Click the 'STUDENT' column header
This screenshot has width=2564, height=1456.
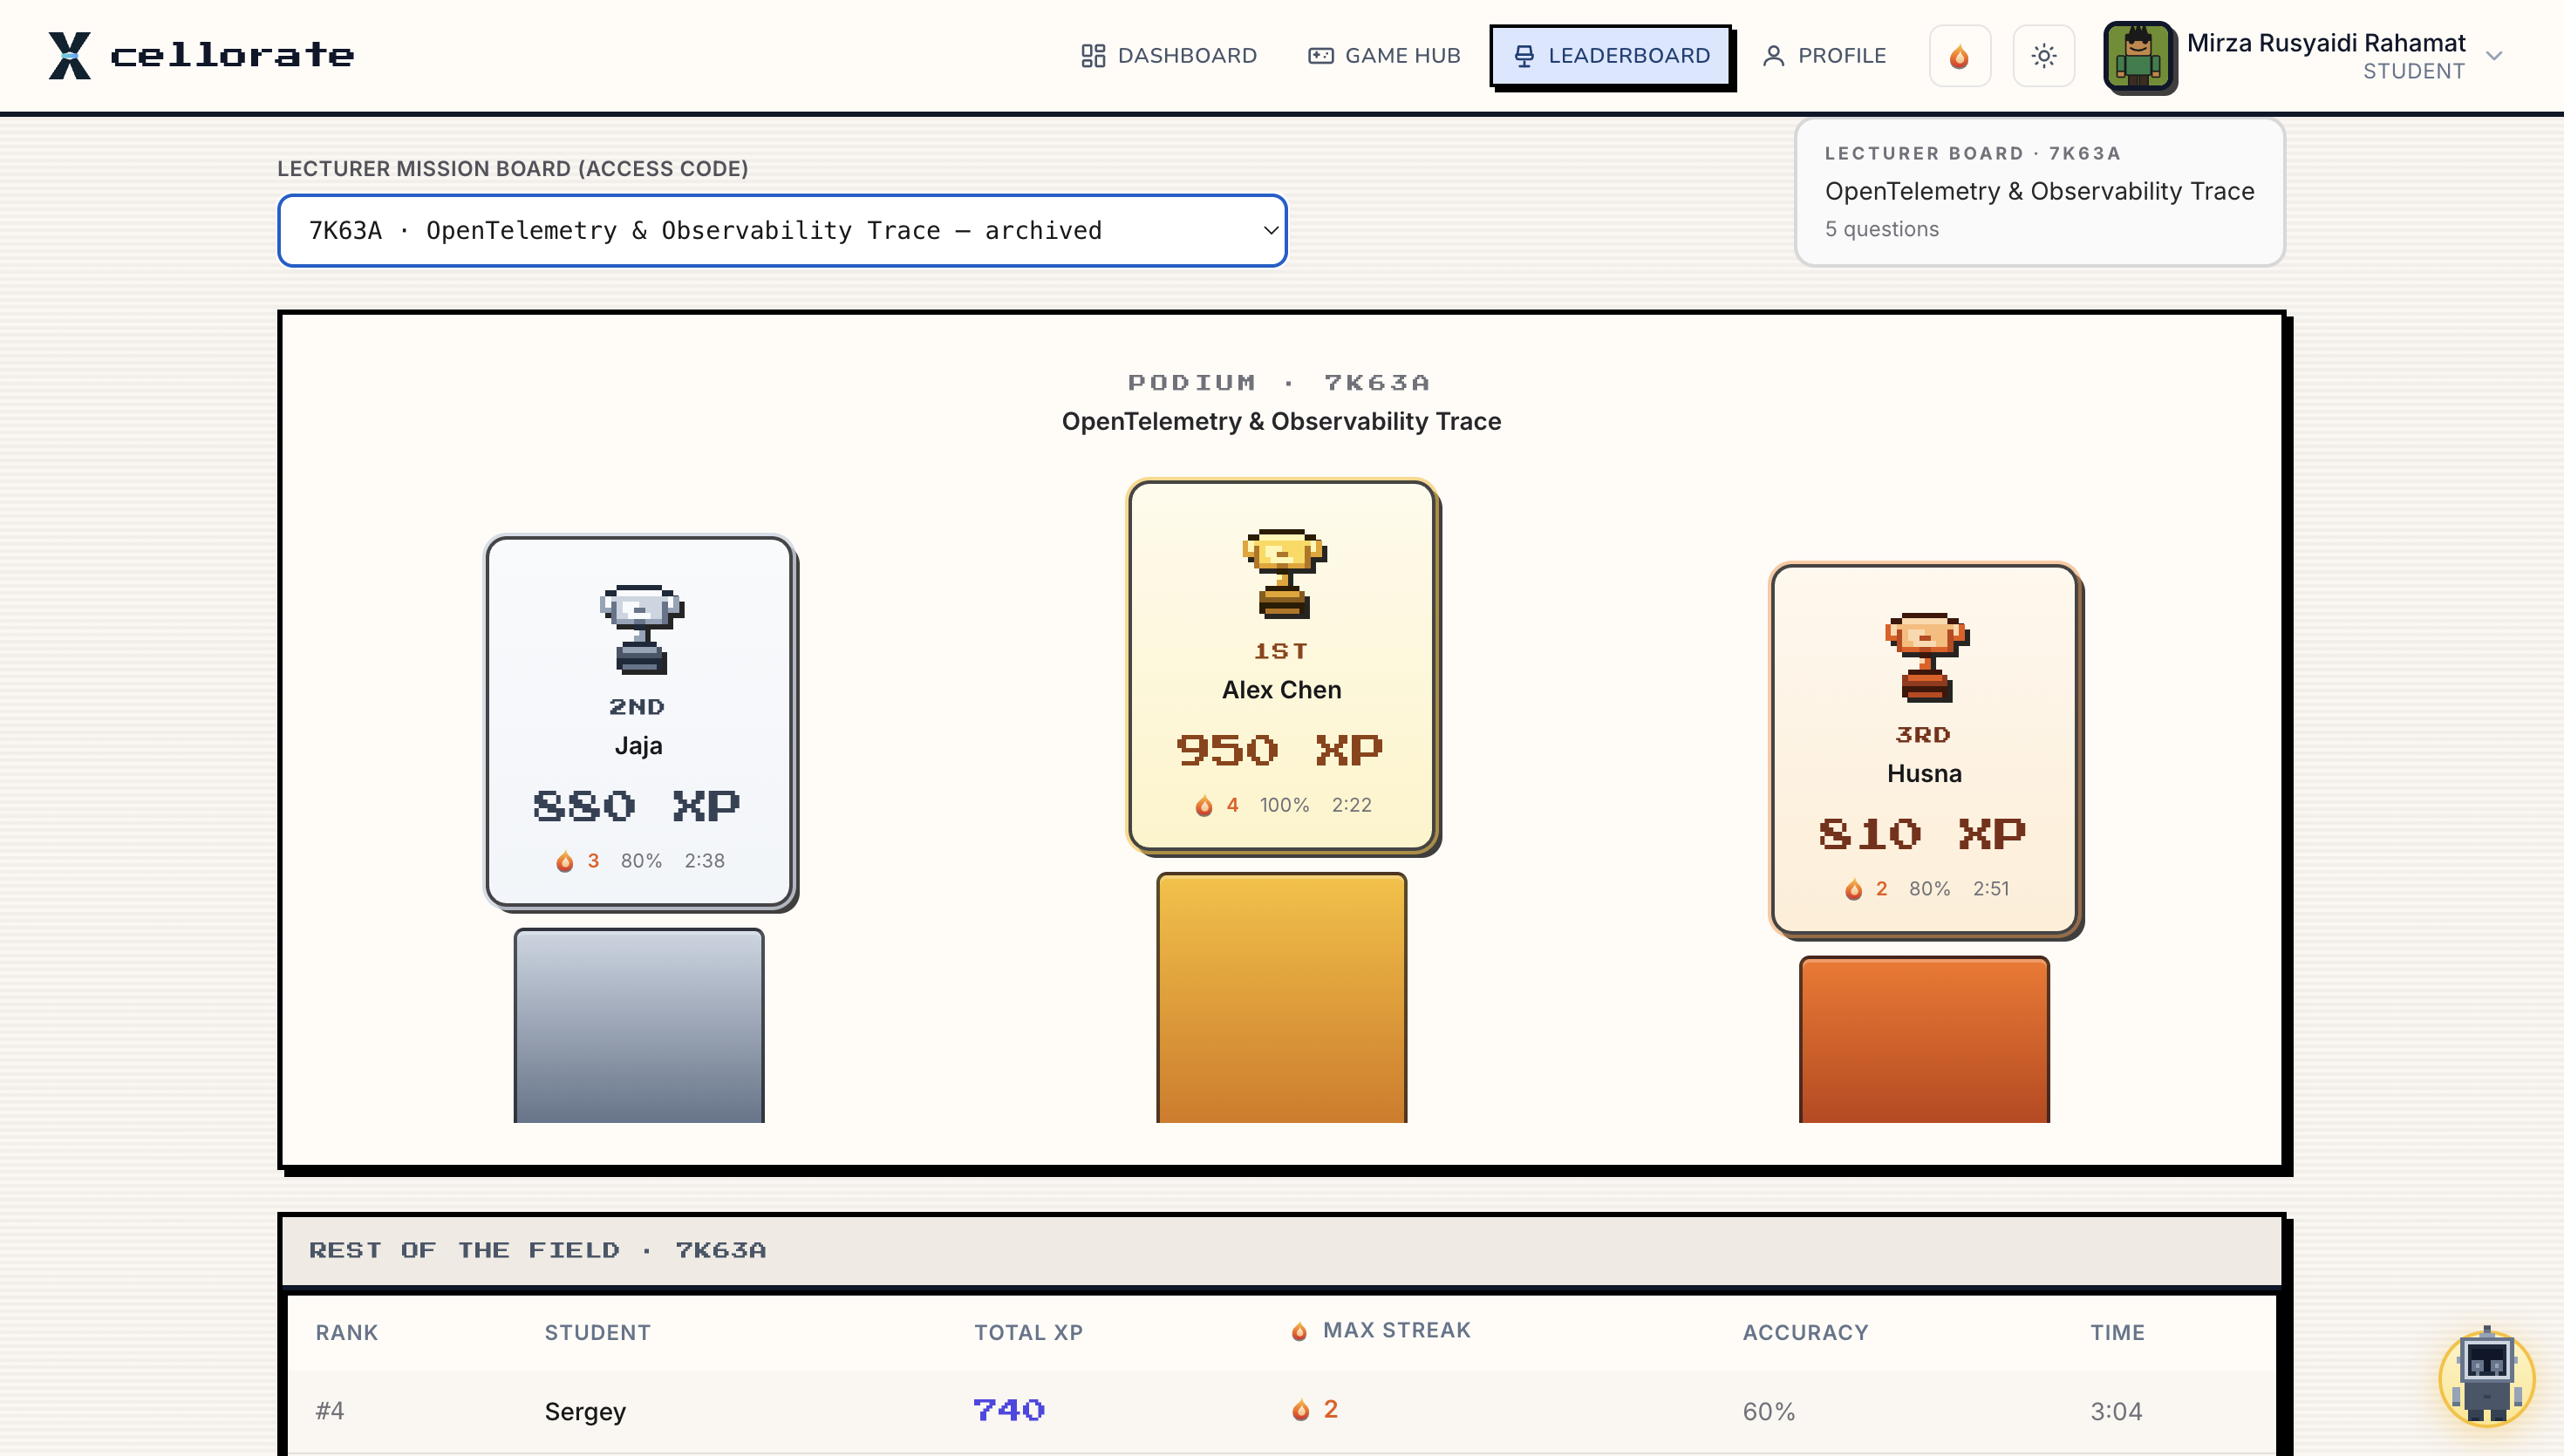597,1333
